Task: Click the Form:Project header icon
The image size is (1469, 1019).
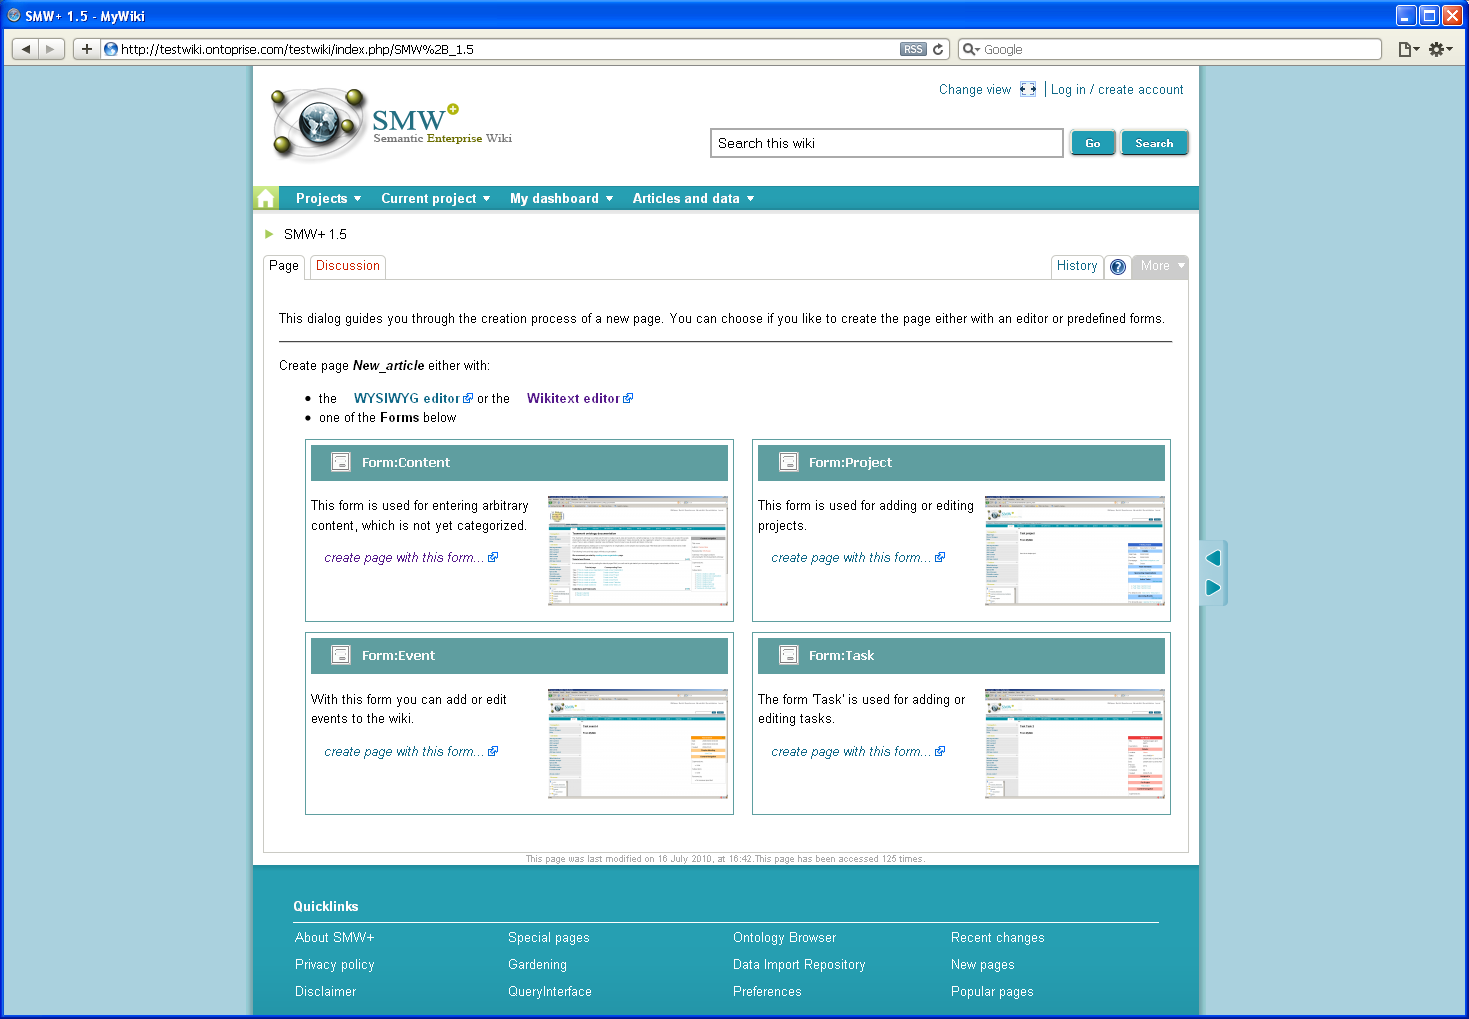Action: tap(788, 462)
